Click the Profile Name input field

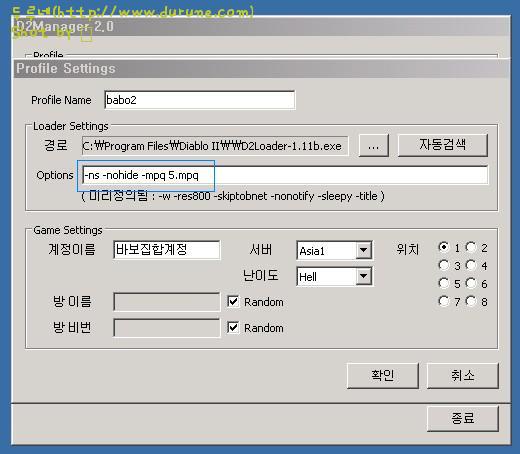199,100
